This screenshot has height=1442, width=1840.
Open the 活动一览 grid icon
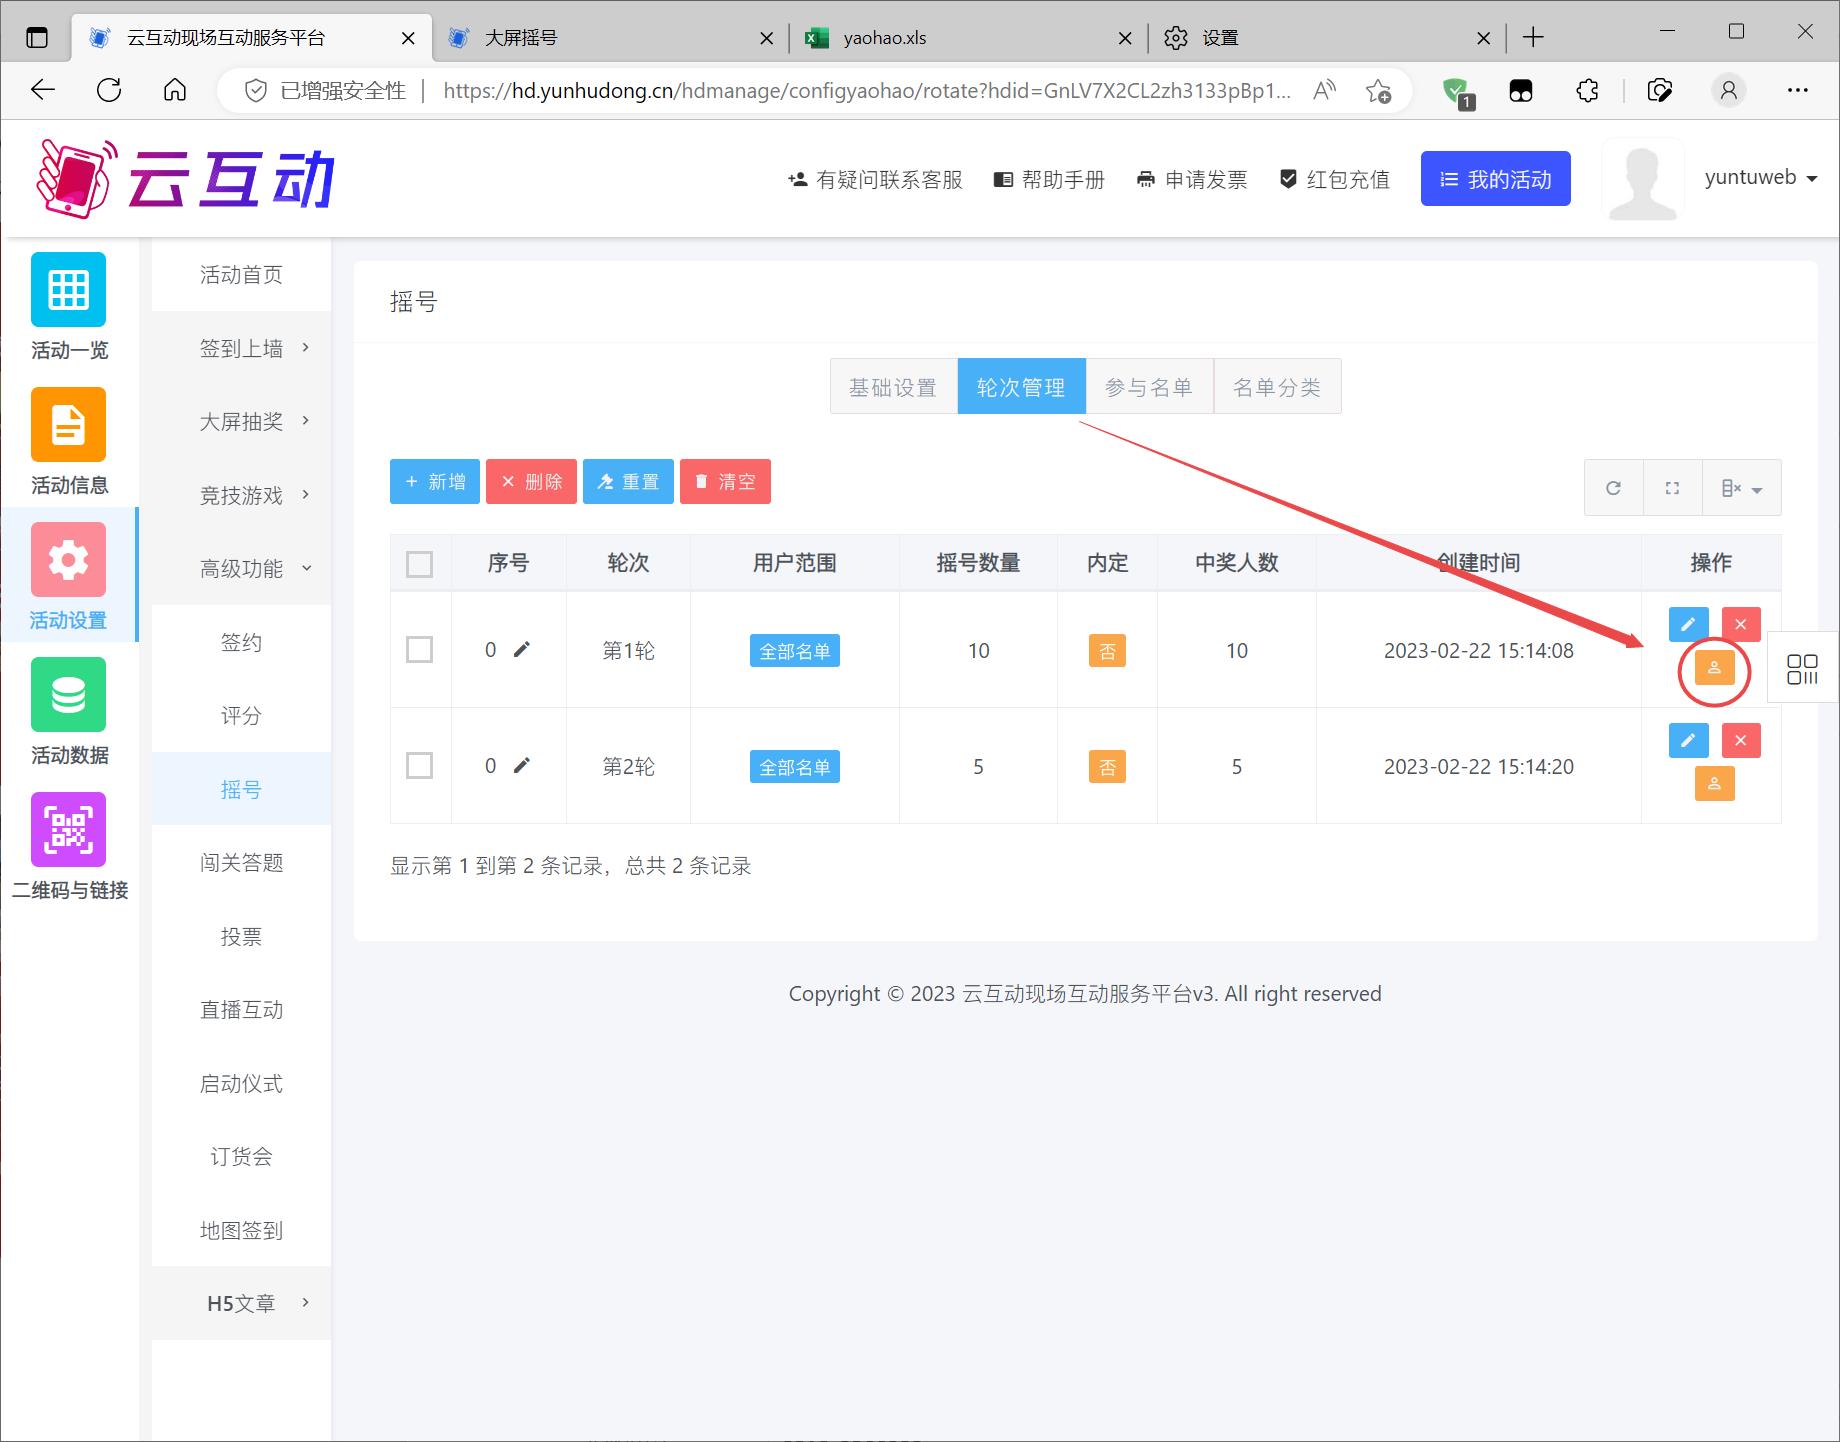point(68,289)
